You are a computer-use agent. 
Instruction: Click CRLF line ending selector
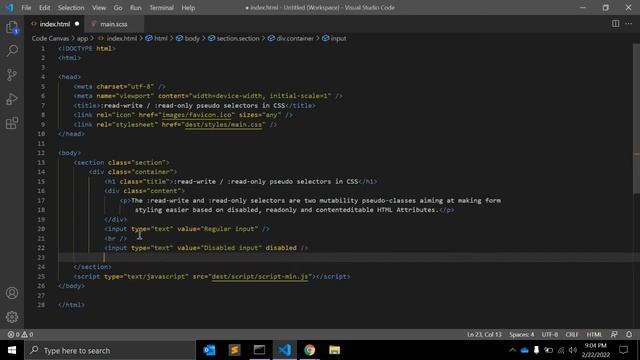point(572,334)
